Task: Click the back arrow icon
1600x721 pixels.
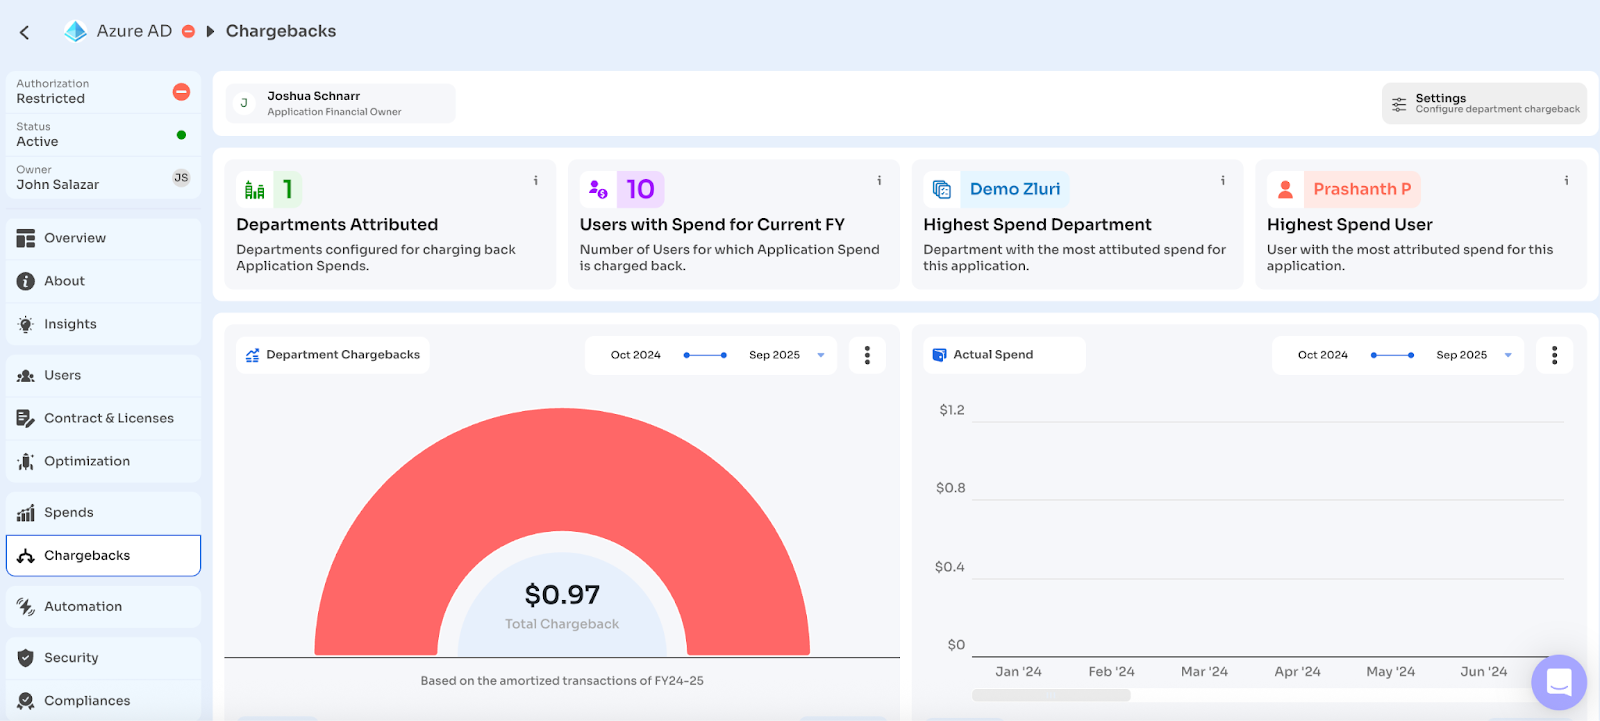Action: pos(24,32)
